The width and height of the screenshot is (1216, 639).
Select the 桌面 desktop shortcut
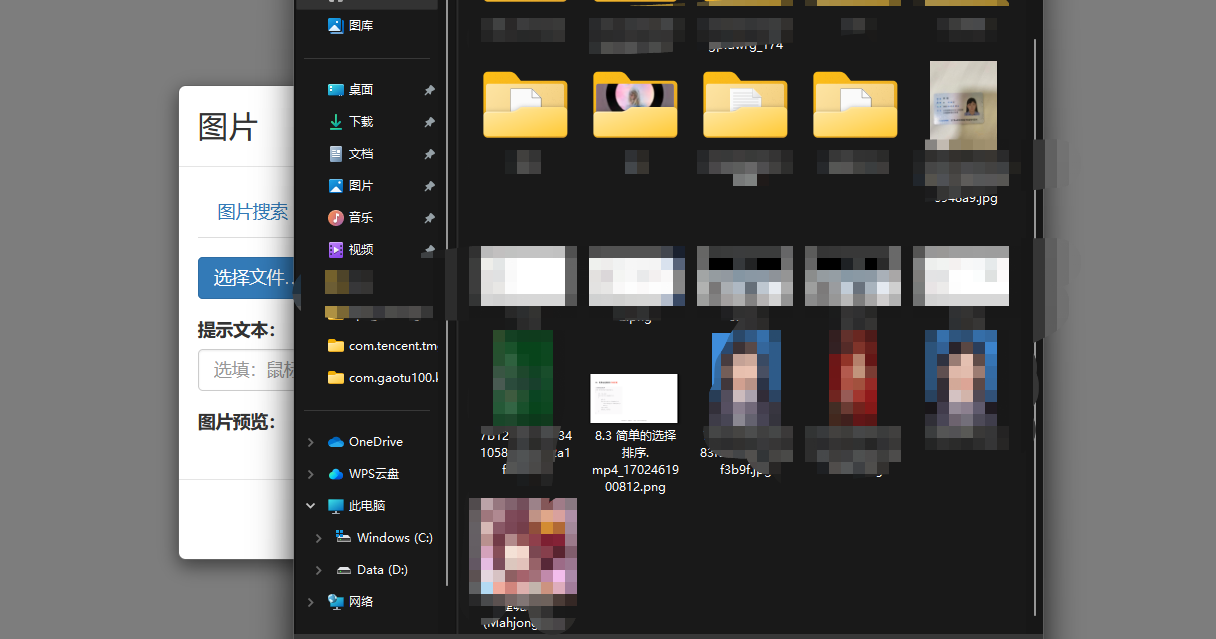pos(360,90)
